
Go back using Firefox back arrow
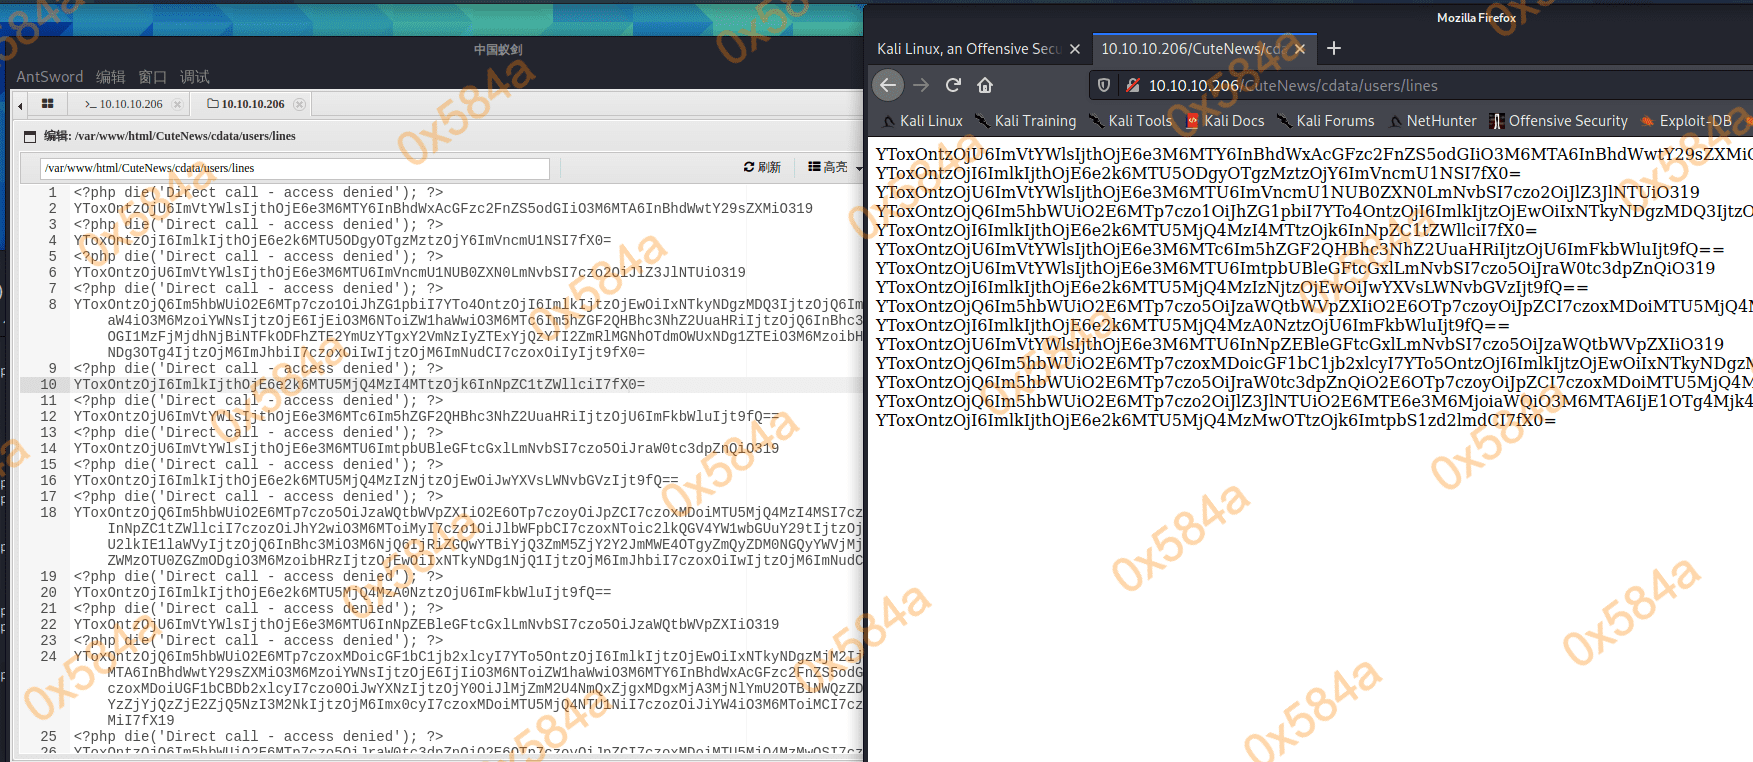(888, 86)
